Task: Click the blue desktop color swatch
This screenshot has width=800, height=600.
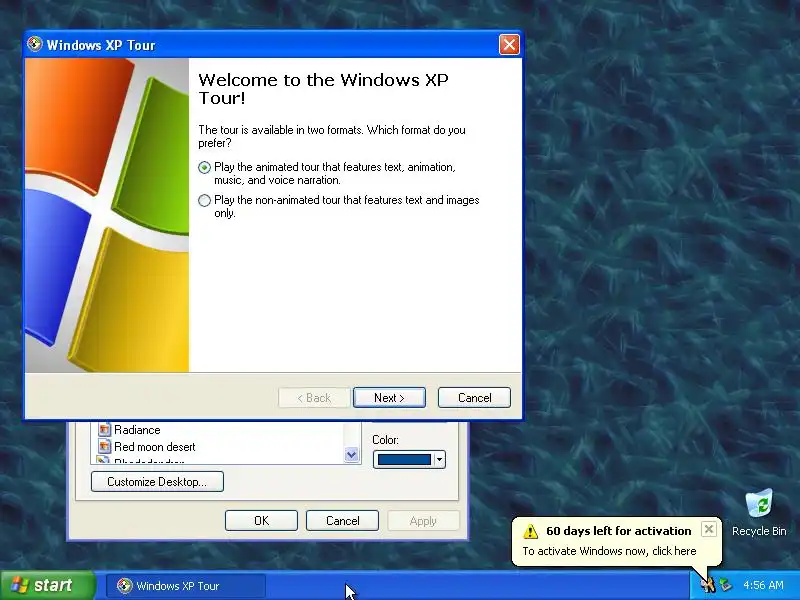Action: (x=404, y=460)
